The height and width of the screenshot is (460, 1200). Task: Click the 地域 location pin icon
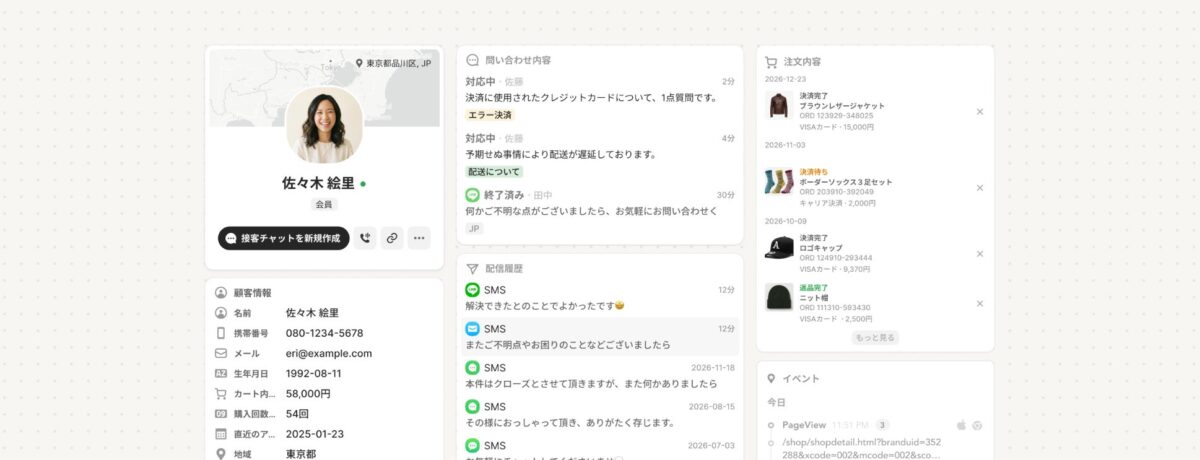tap(221, 454)
